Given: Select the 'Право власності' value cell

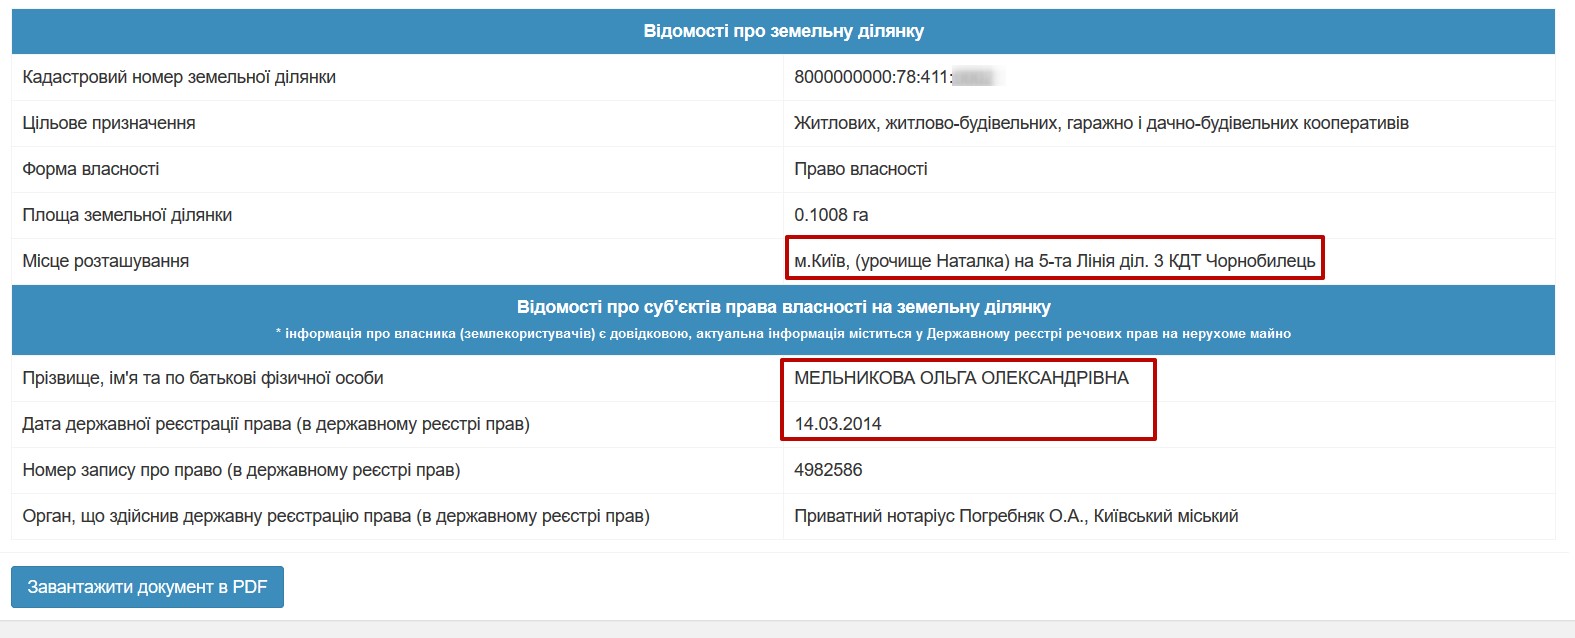Looking at the screenshot, I should click(861, 169).
